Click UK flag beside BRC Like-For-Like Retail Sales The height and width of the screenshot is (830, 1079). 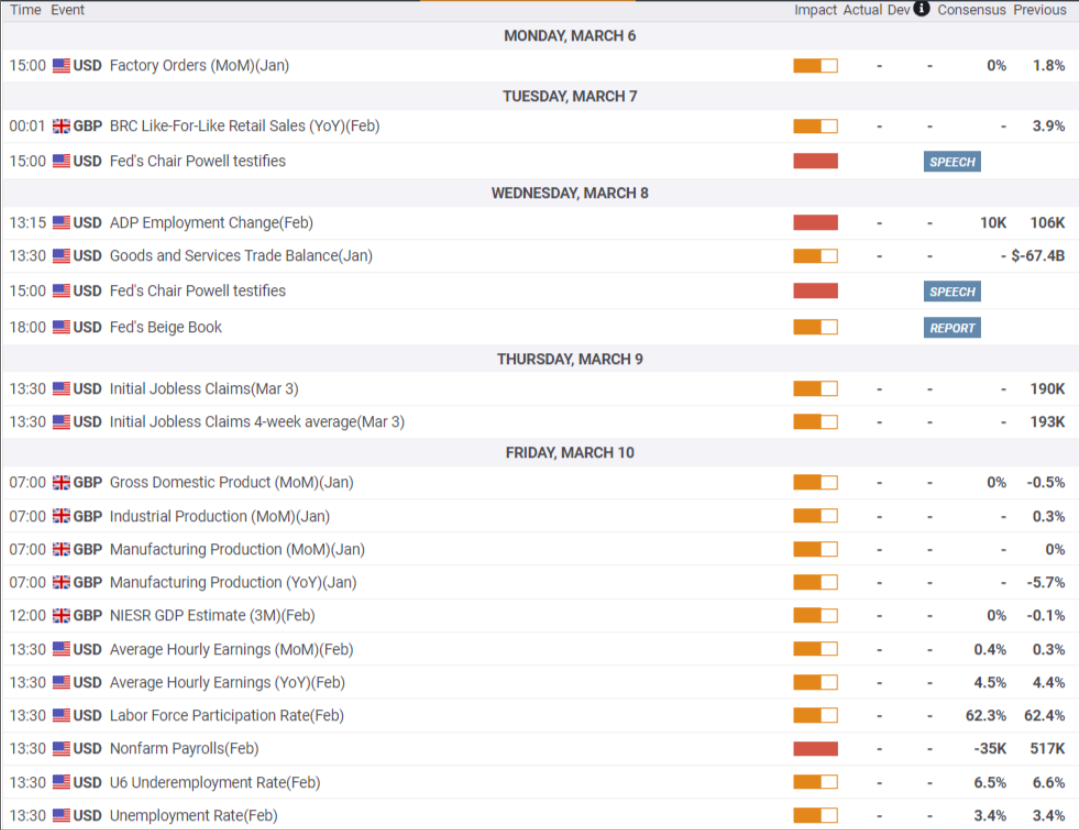(x=61, y=127)
